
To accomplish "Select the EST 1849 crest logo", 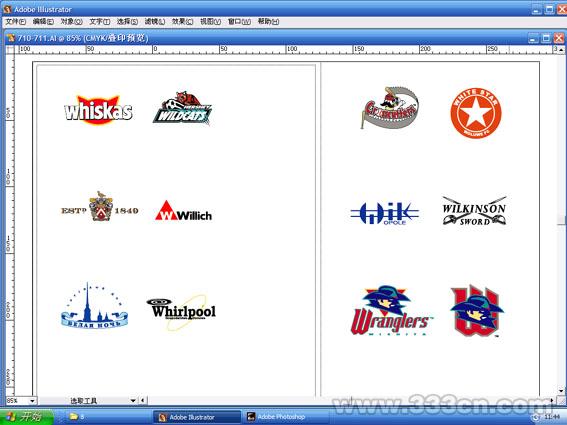I will (x=100, y=207).
